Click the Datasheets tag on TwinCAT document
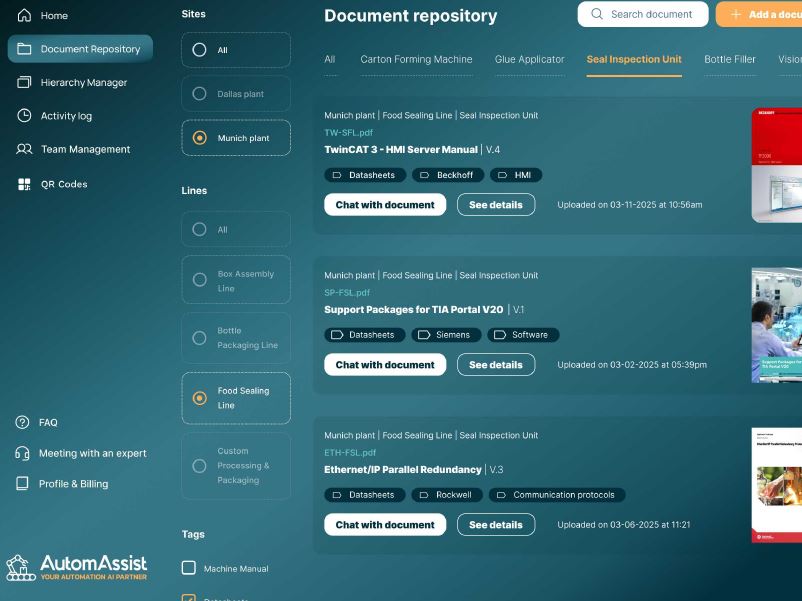The width and height of the screenshot is (802, 601). click(x=365, y=175)
